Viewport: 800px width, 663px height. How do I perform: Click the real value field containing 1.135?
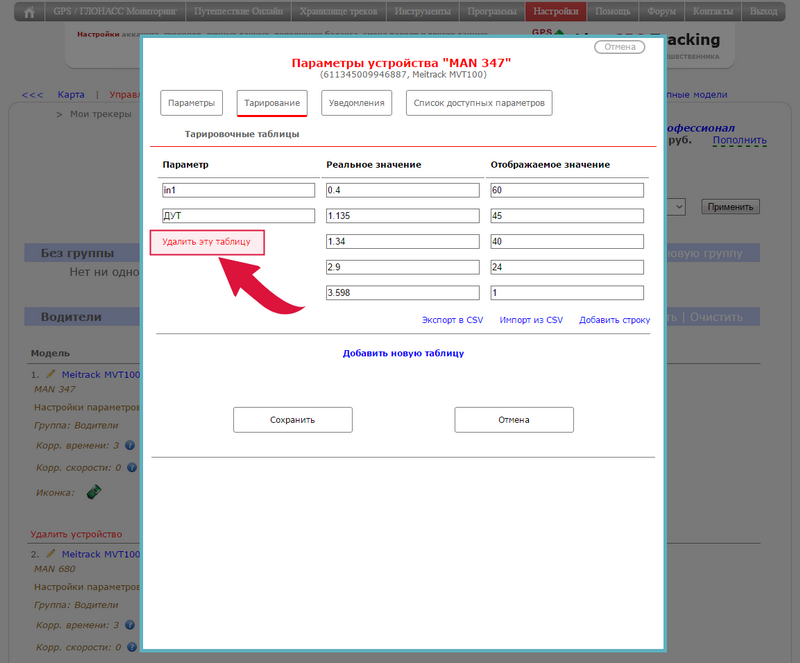403,215
